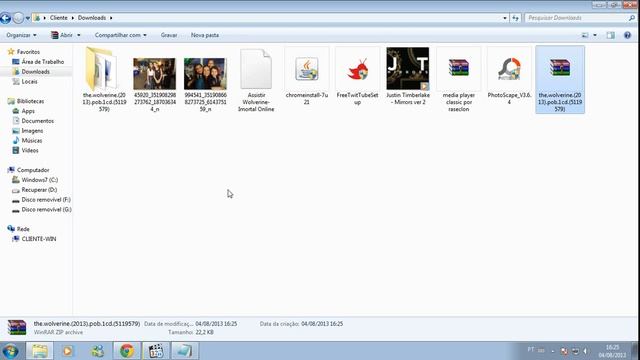Go back with the Back arrow
This screenshot has width=640, height=360.
click(x=6, y=18)
